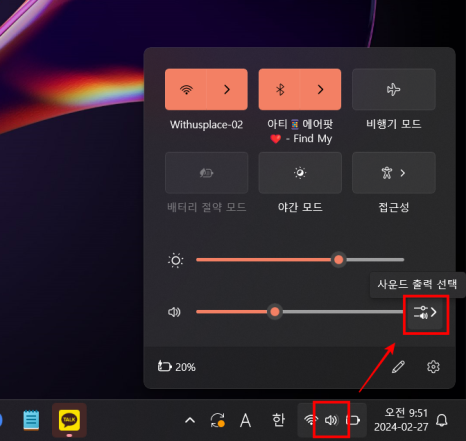Viewport: 466px width, 441px height.
Task: Enable airplane mode (비행기 모드)
Action: (394, 89)
